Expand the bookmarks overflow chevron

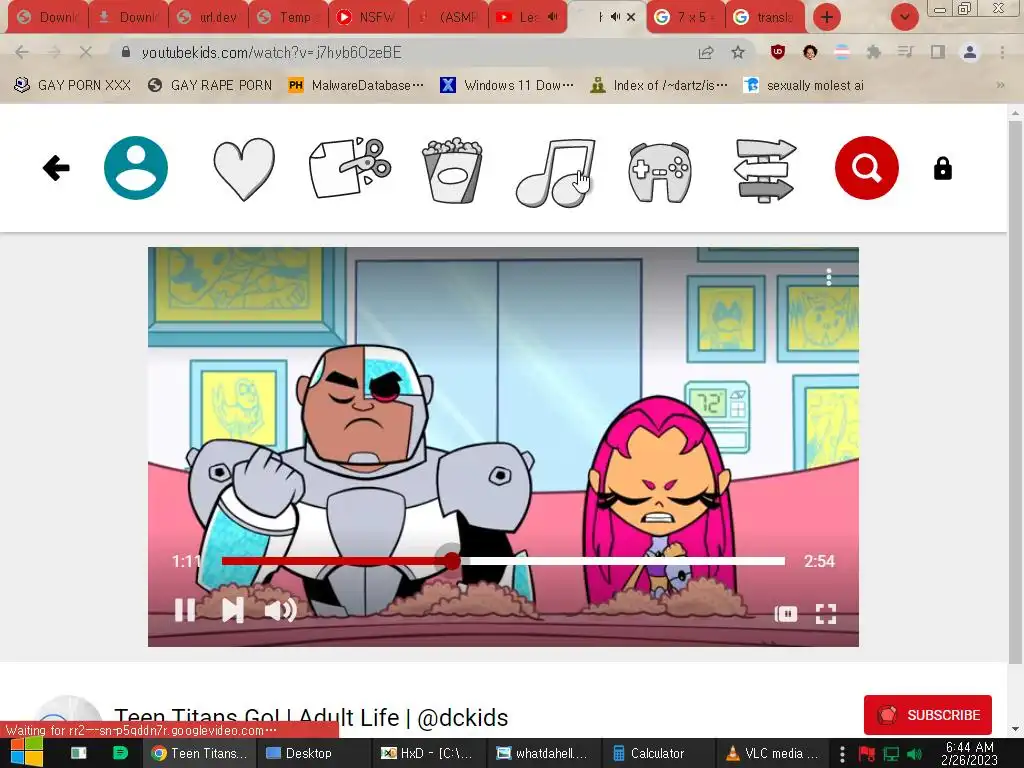(1000, 85)
